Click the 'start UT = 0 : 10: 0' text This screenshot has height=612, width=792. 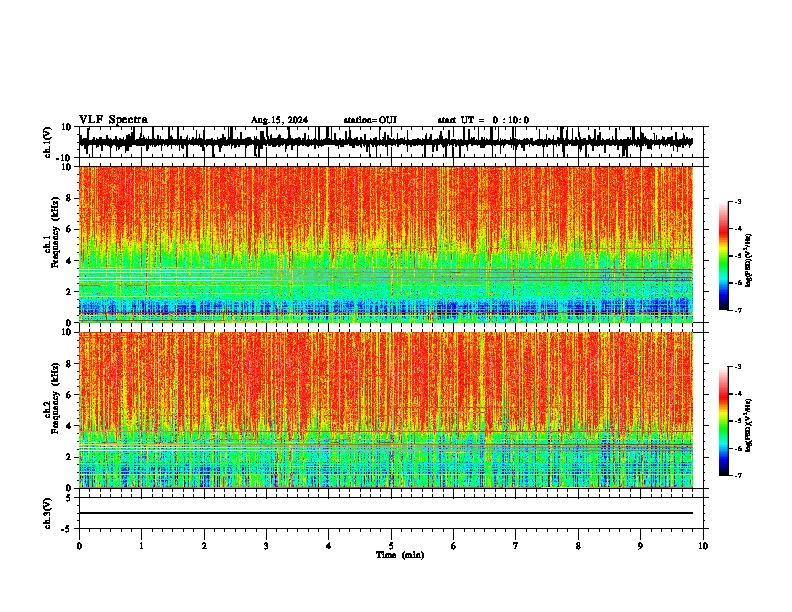click(x=483, y=120)
